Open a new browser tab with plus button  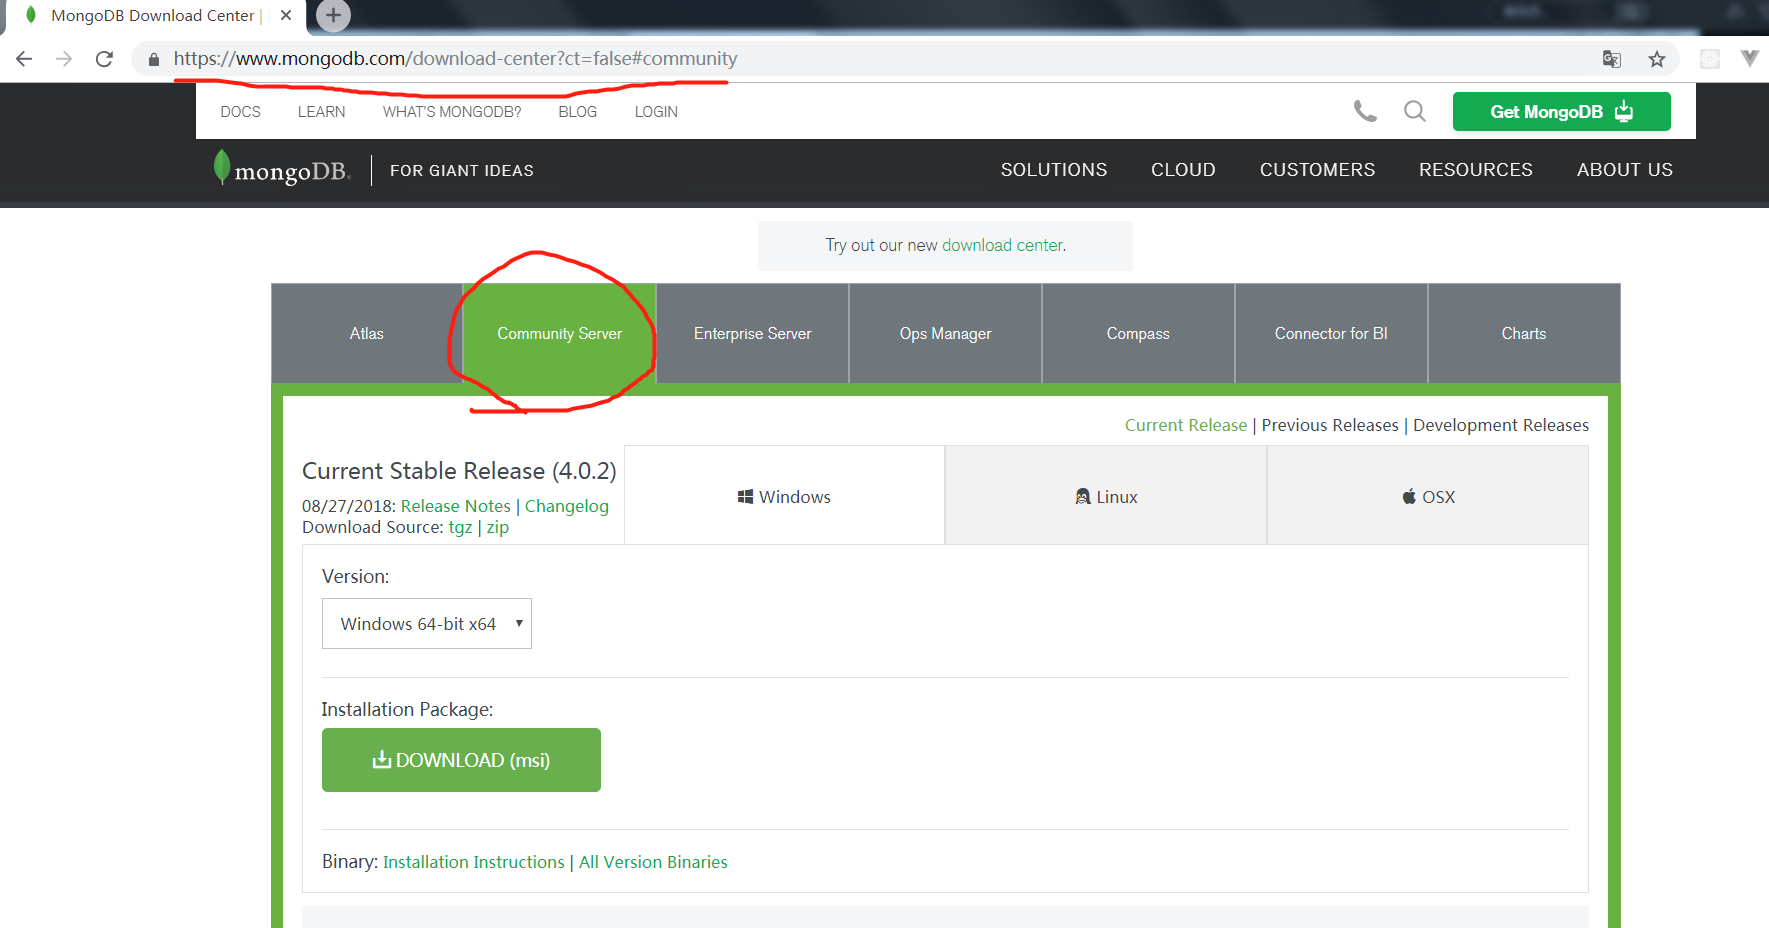click(x=333, y=15)
